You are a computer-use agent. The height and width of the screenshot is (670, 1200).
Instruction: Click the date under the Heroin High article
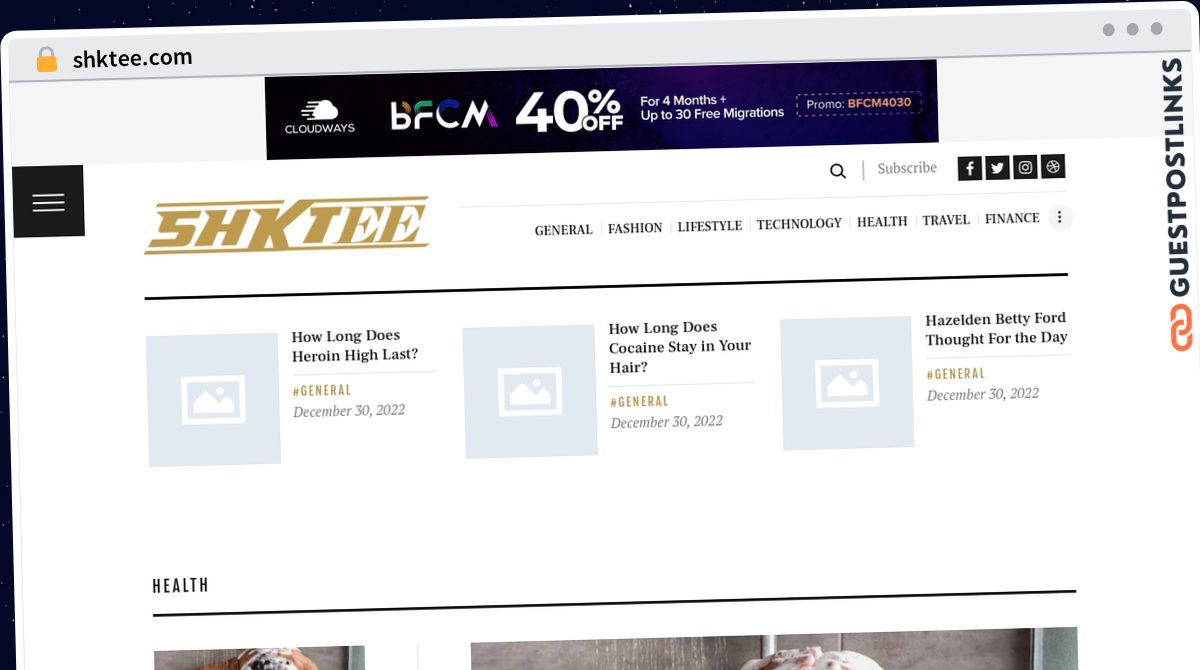tap(349, 411)
